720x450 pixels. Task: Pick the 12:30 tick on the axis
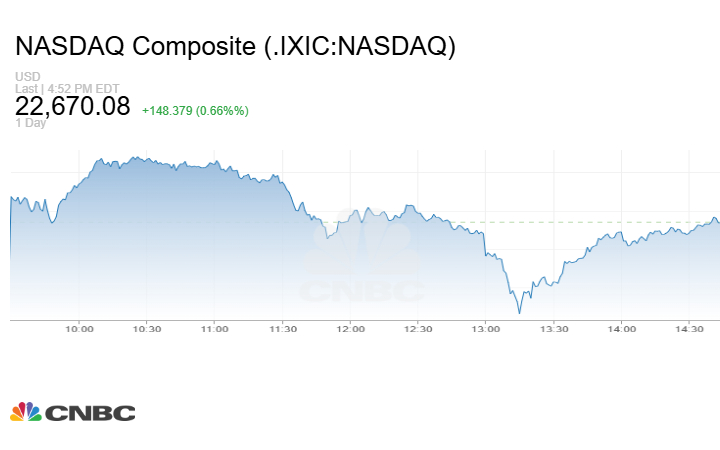click(418, 329)
